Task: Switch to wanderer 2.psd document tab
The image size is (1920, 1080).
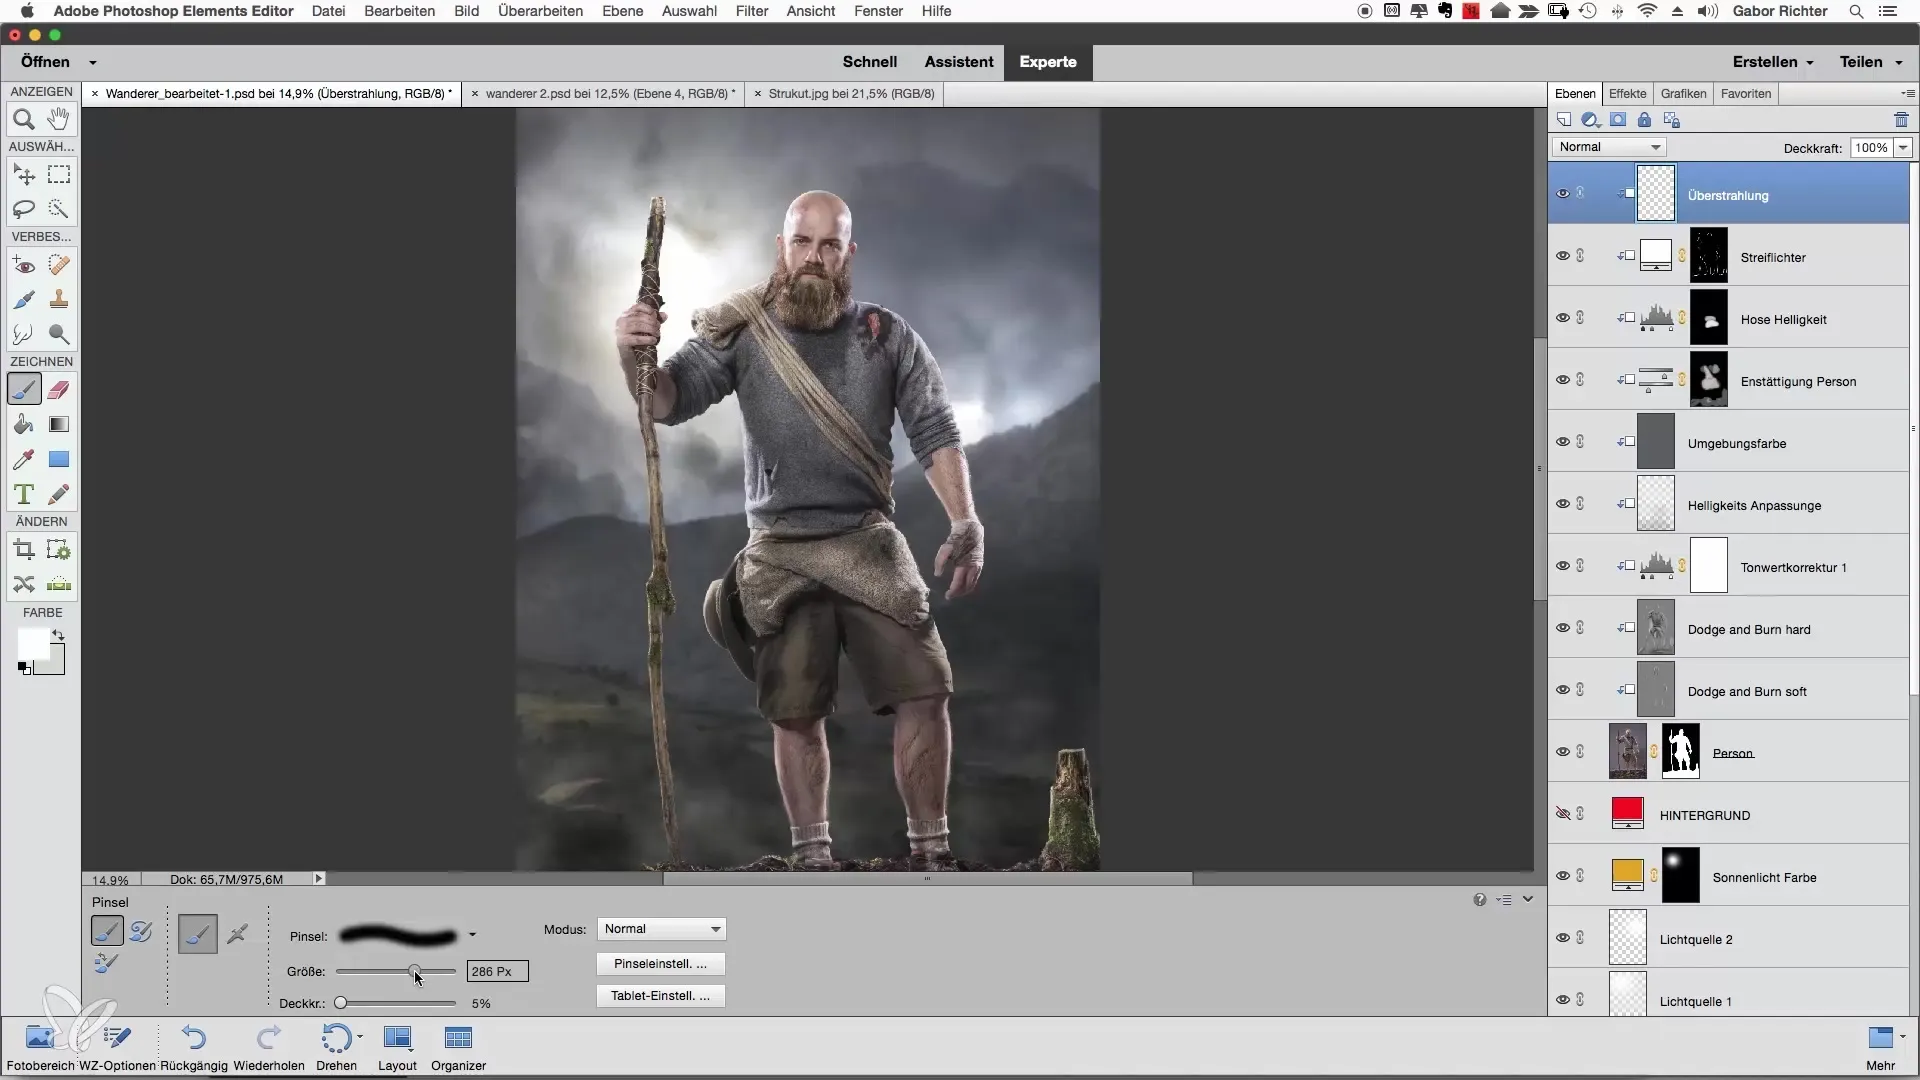Action: coord(610,94)
